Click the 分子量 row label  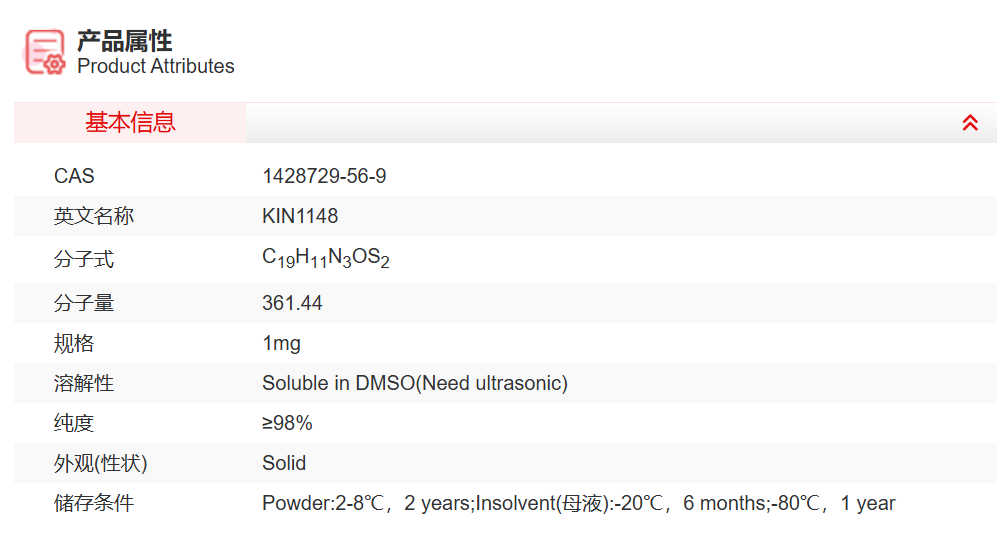click(x=84, y=303)
